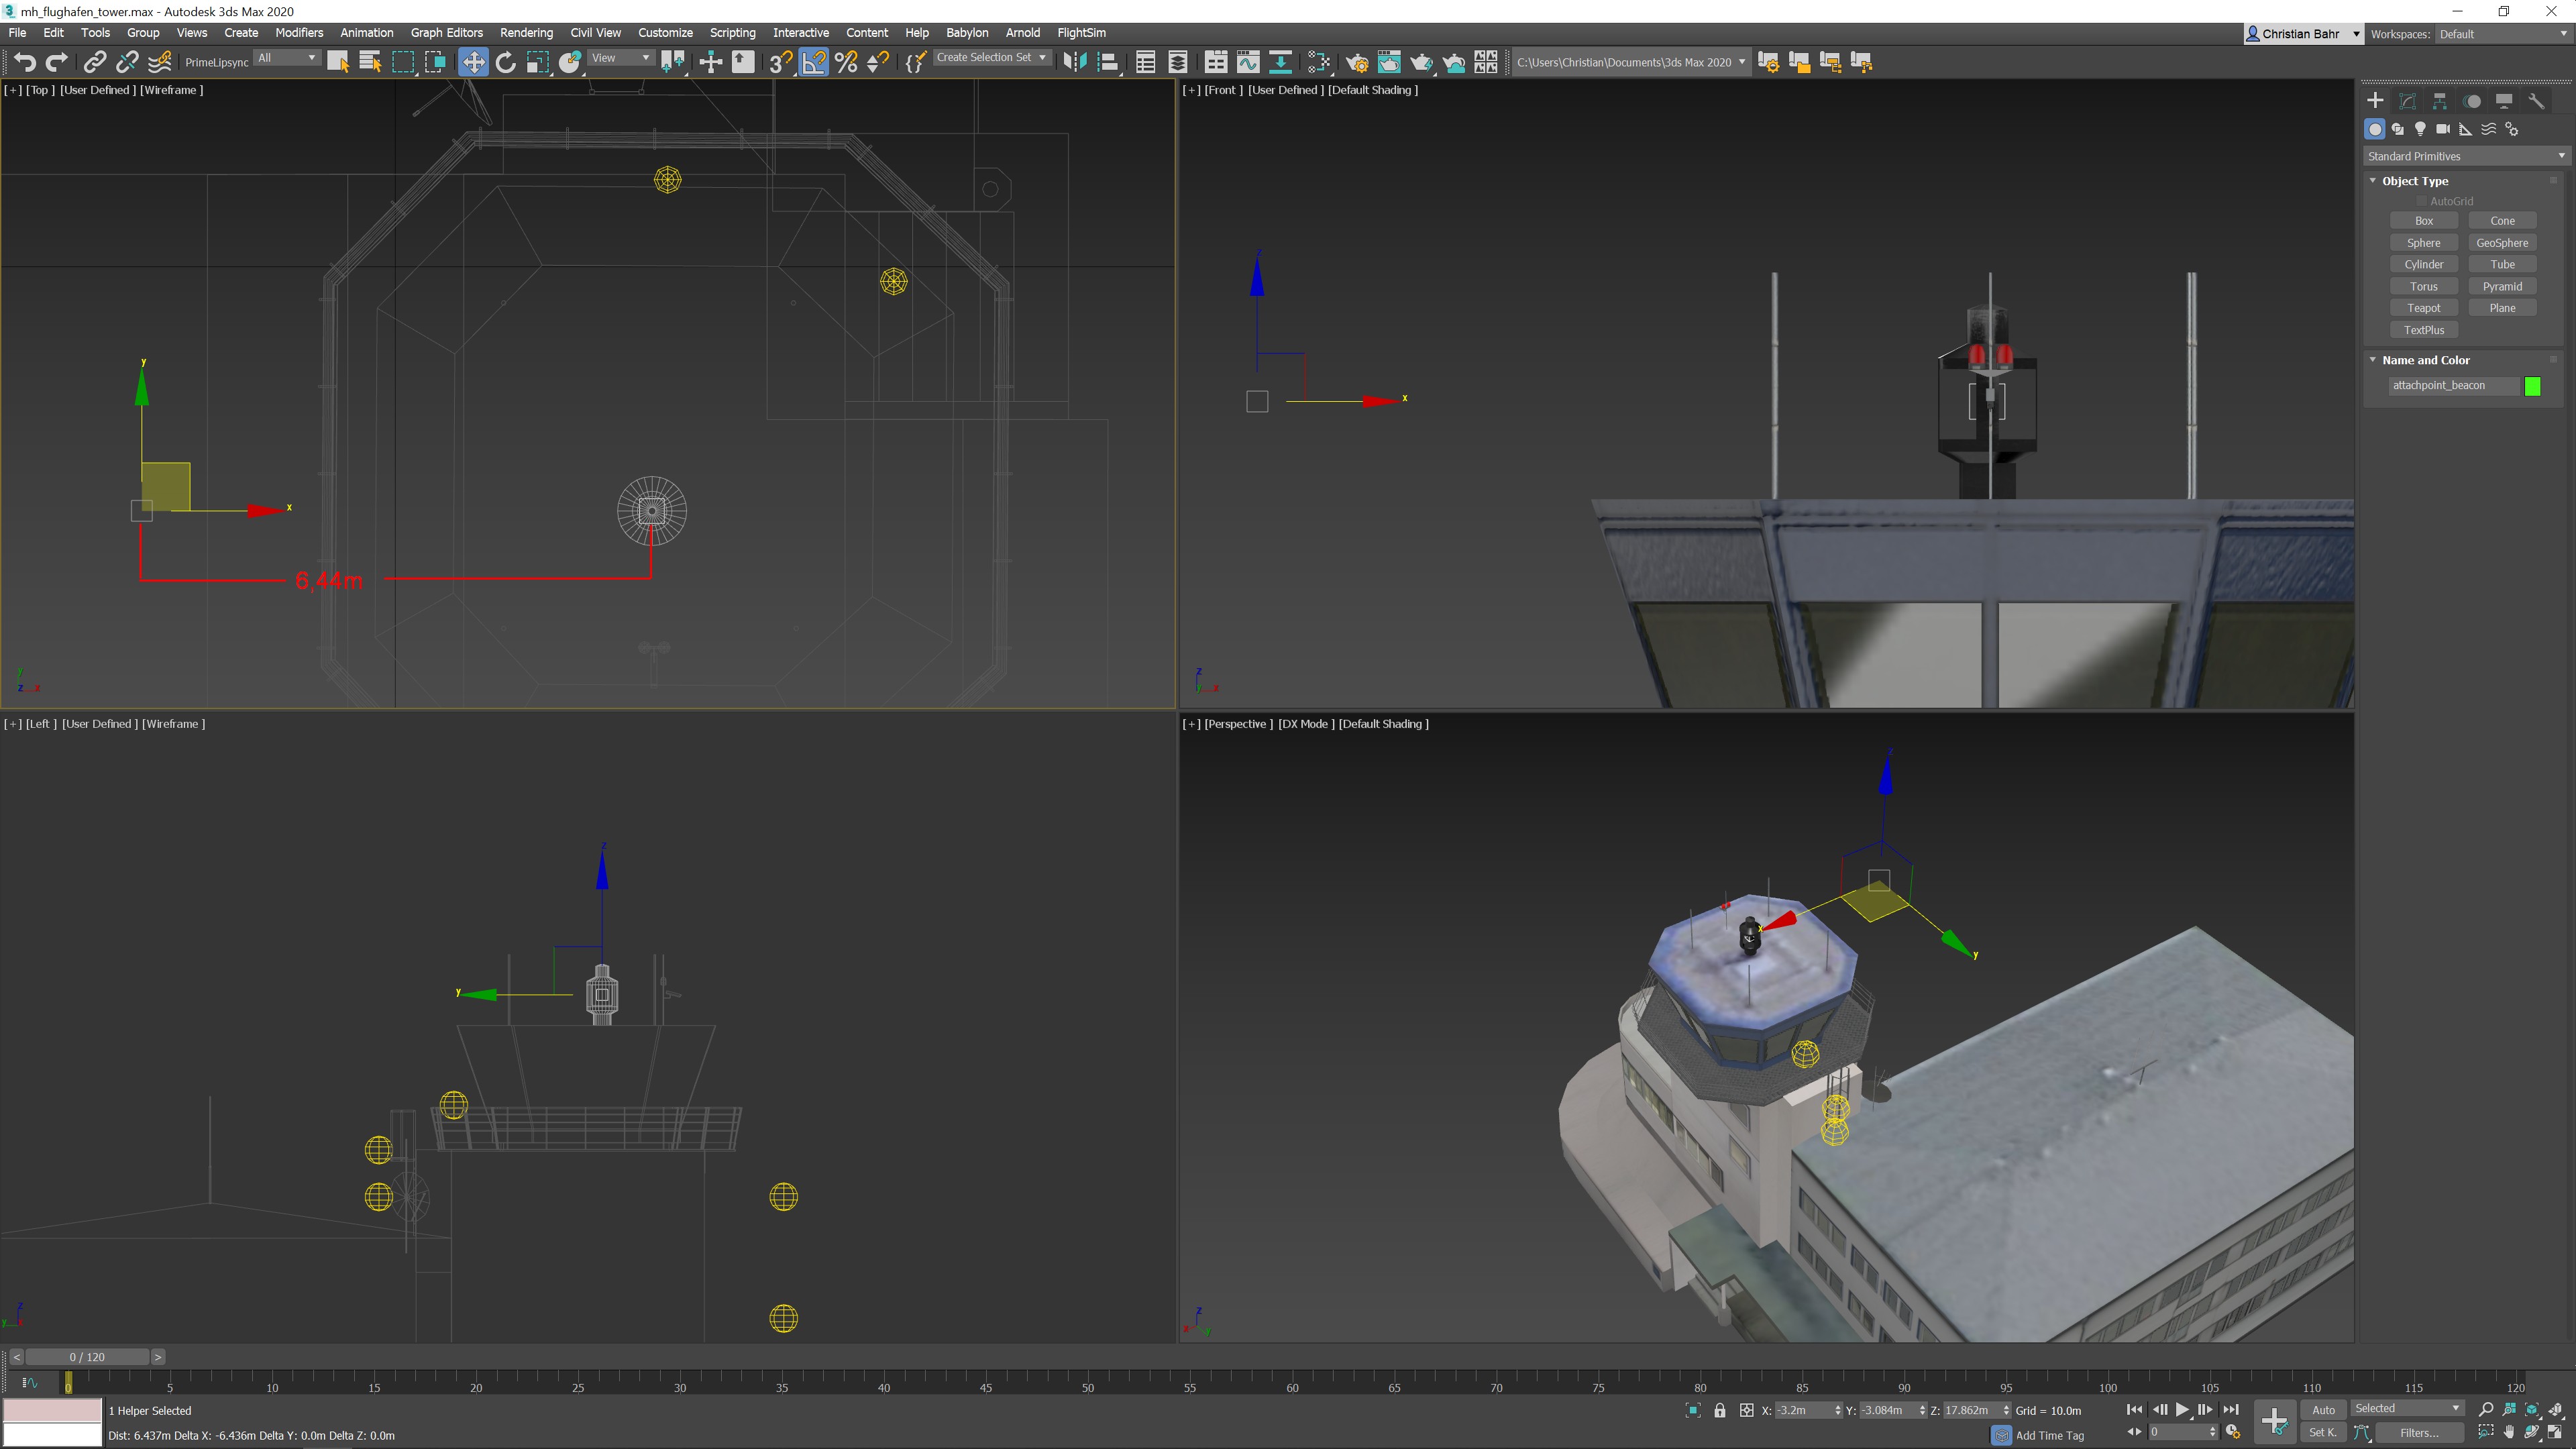Enable the AutoGrid checkbox

point(2421,201)
